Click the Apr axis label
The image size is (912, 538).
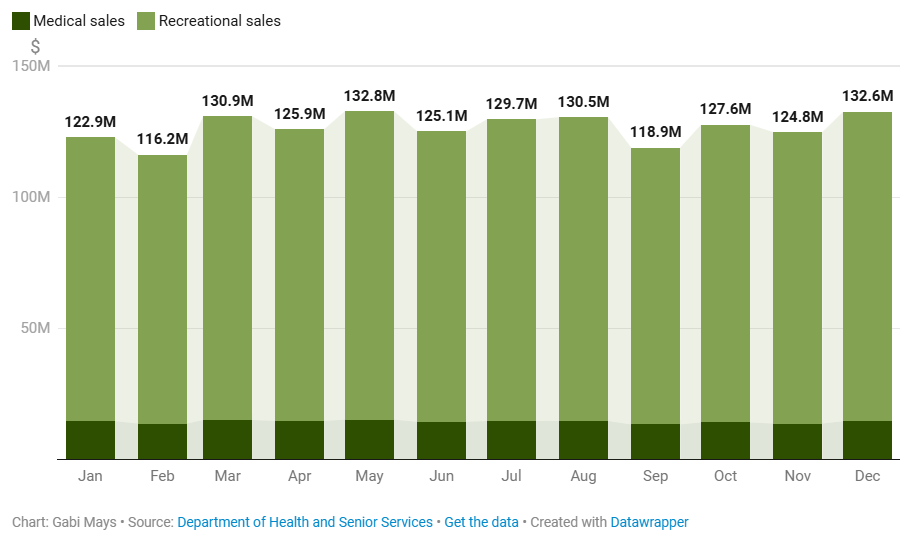tap(299, 476)
